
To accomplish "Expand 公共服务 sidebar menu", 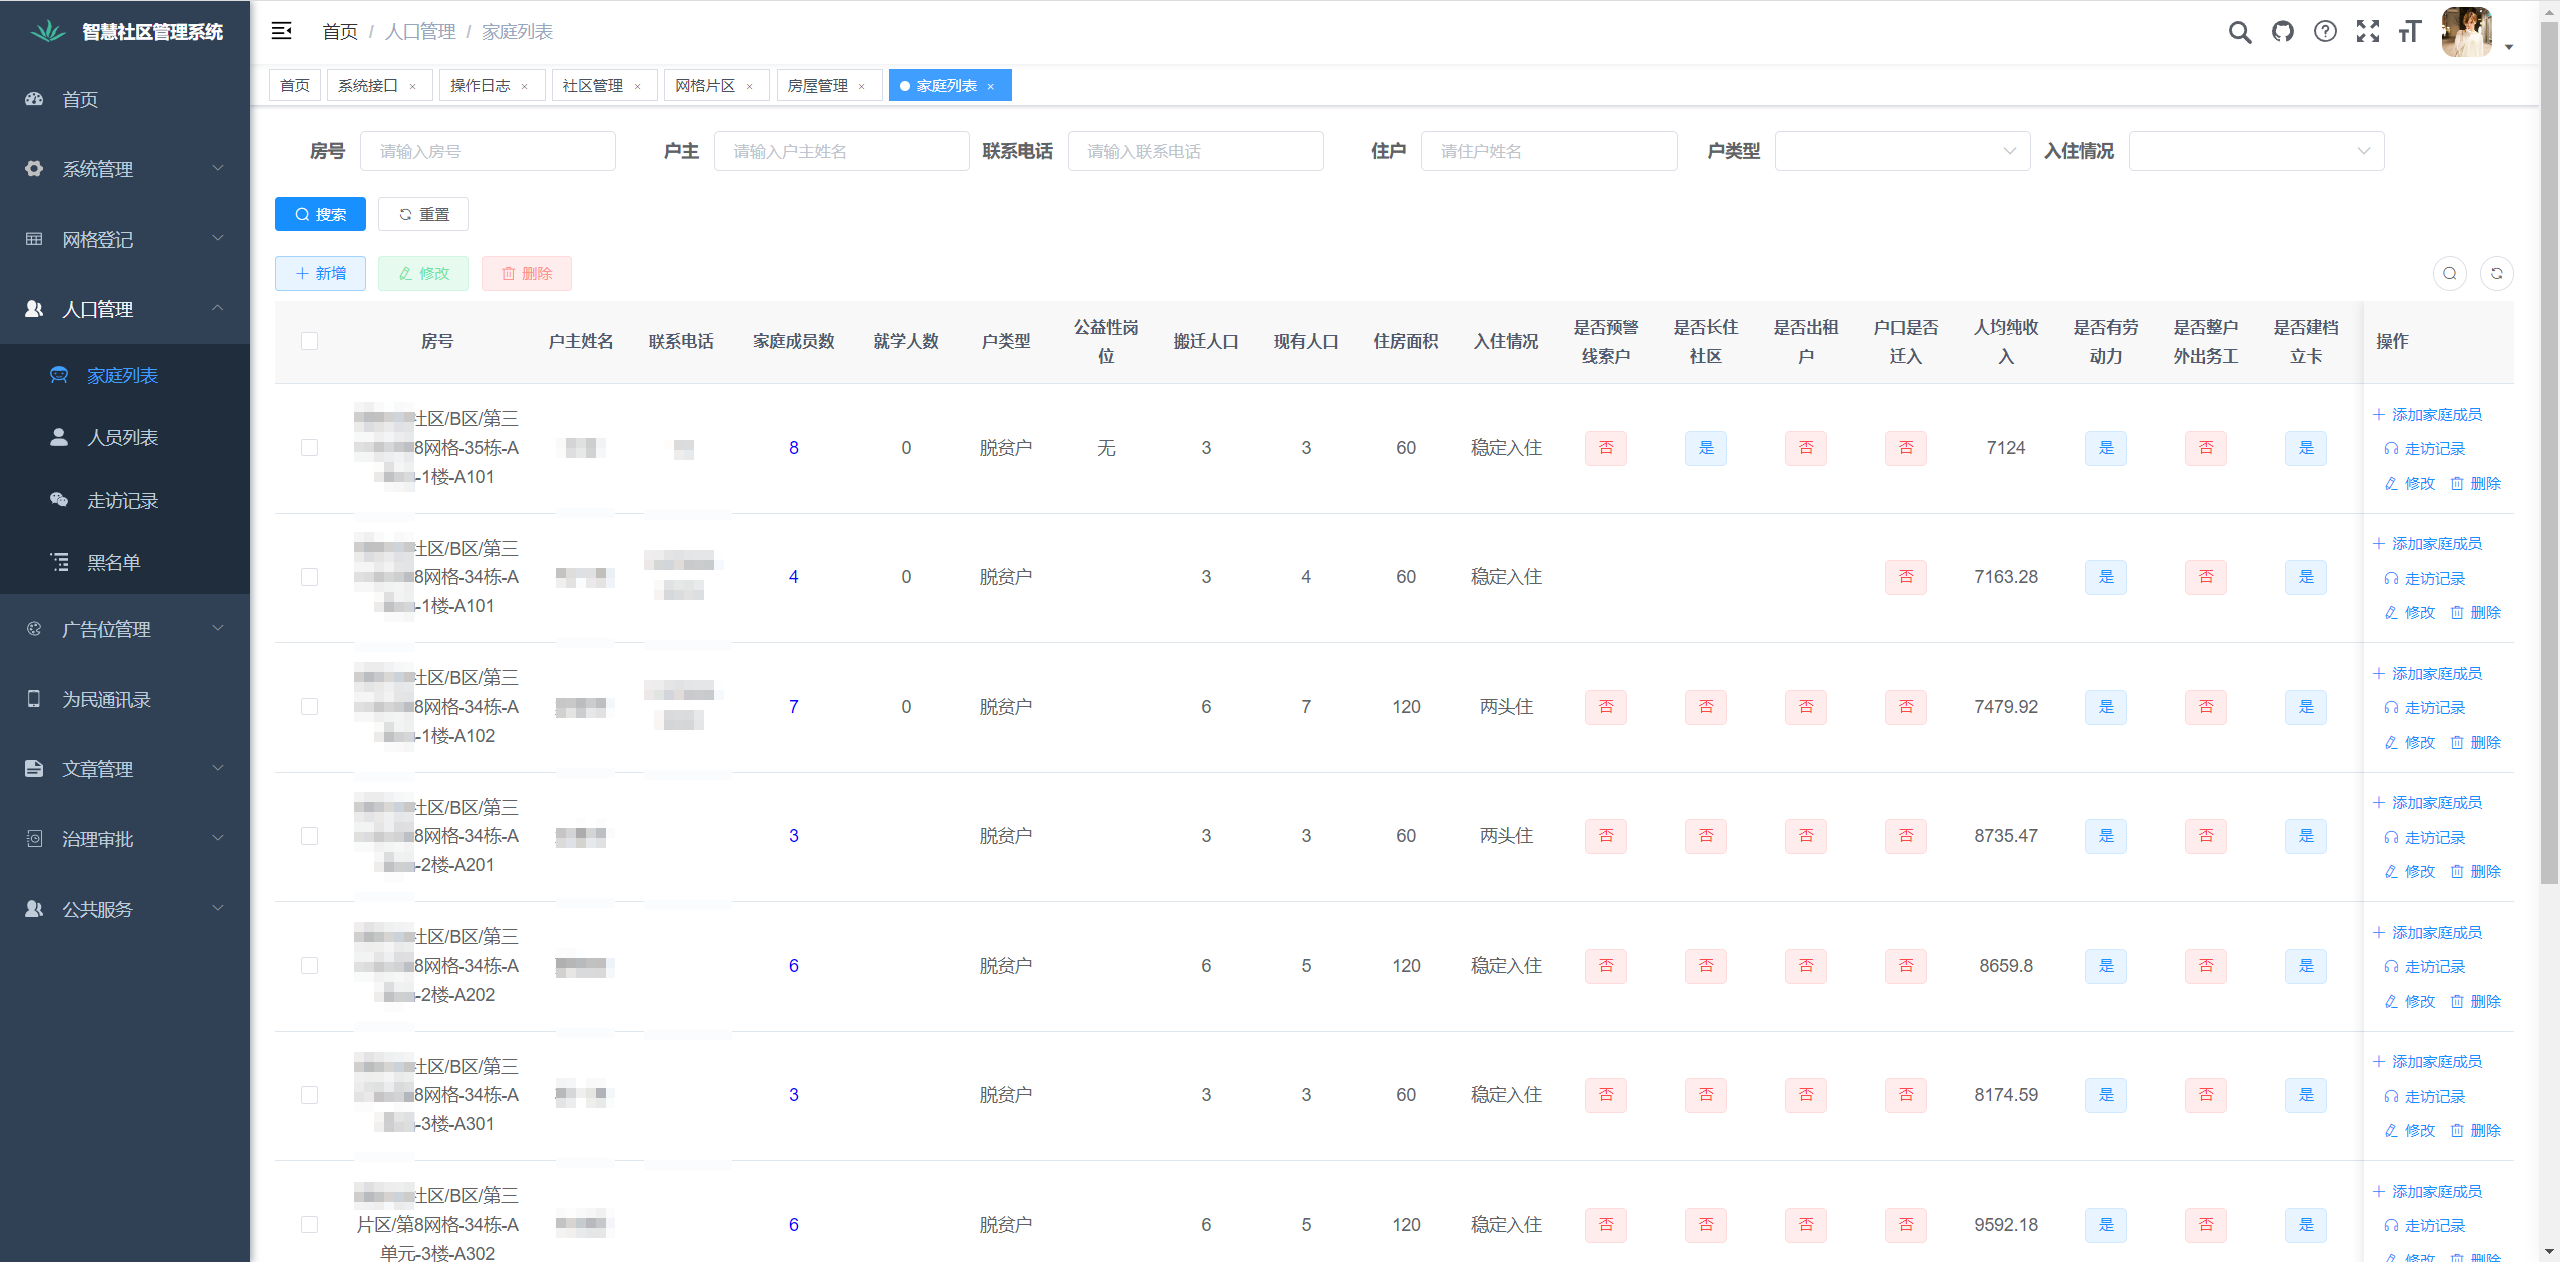I will click(125, 909).
